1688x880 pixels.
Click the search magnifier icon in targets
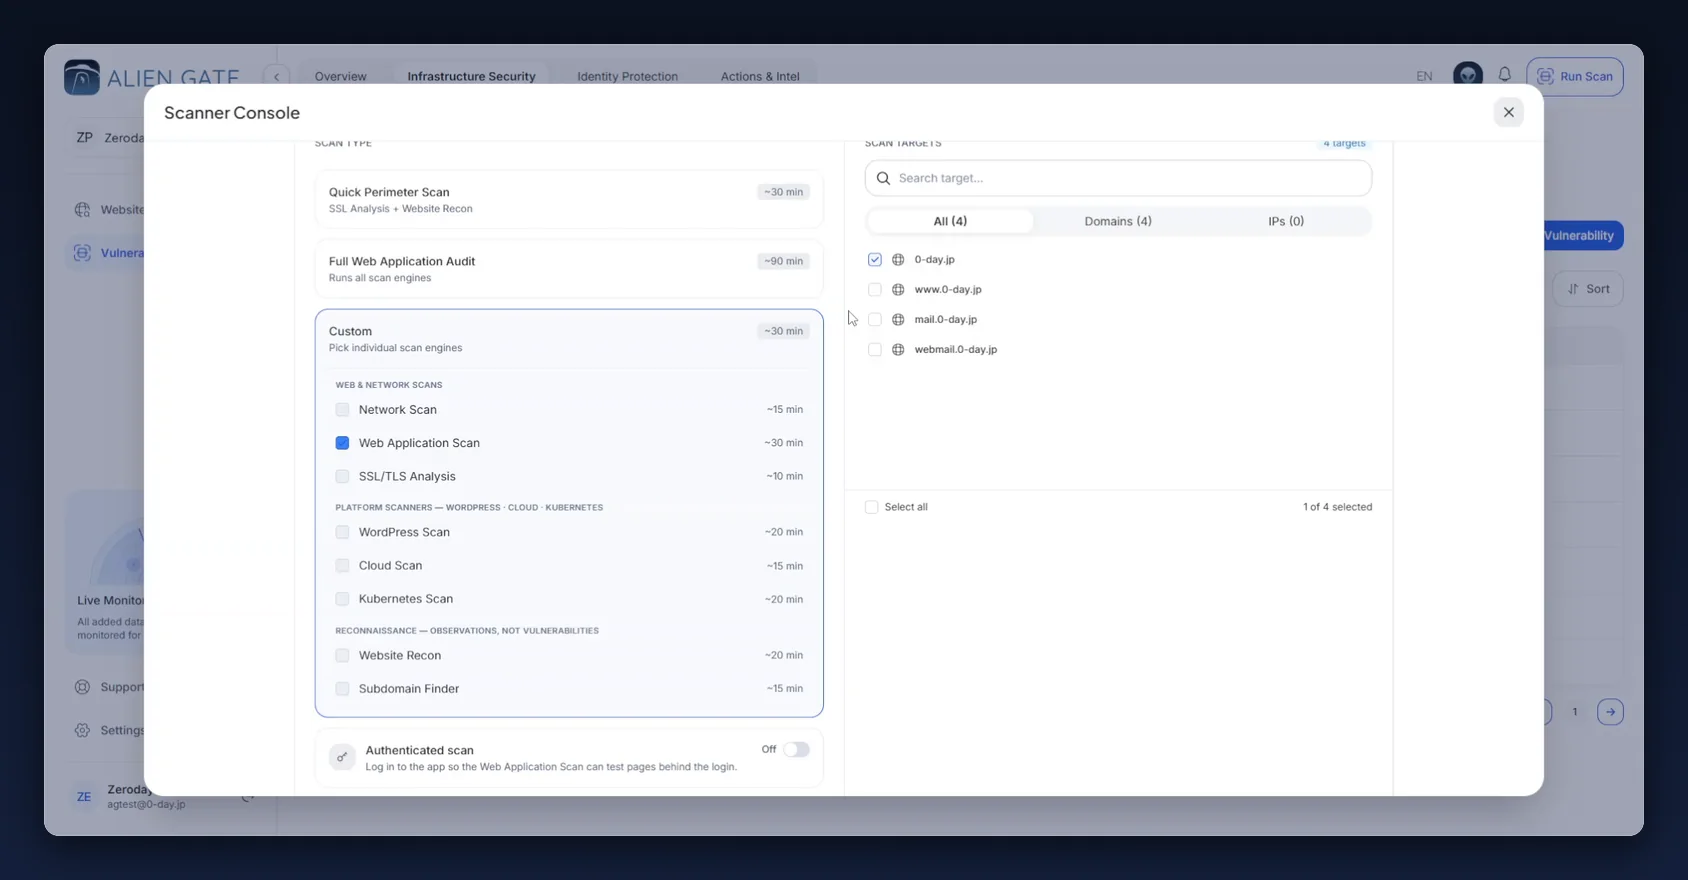coord(883,178)
